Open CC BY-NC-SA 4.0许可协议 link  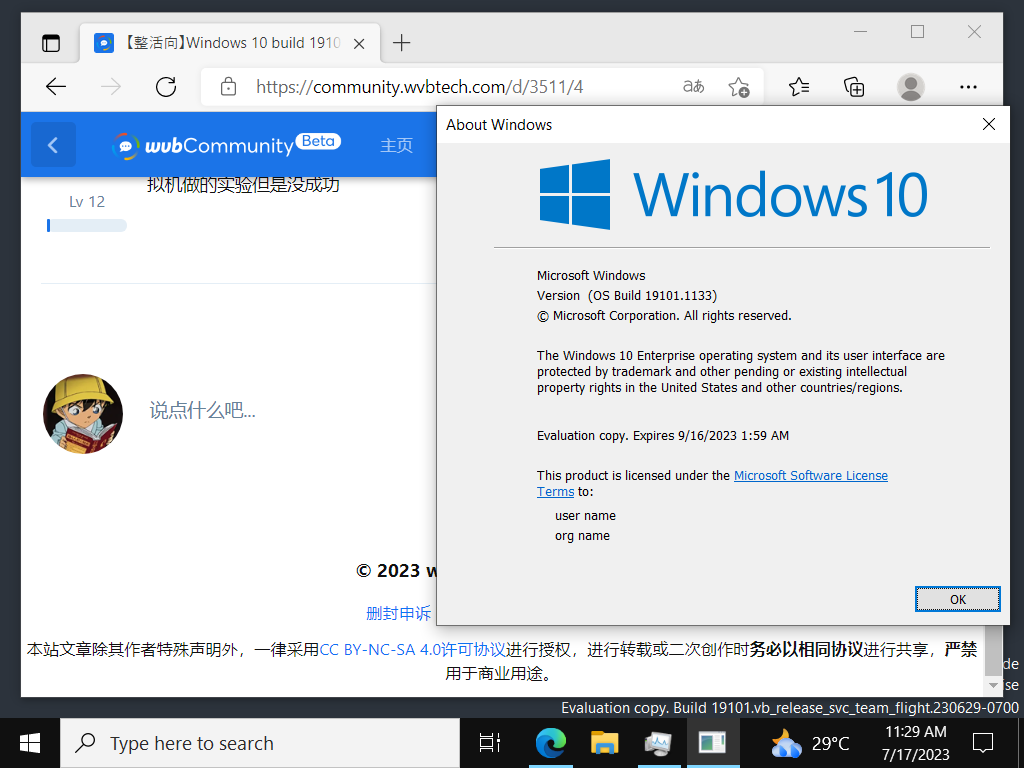[x=413, y=650]
